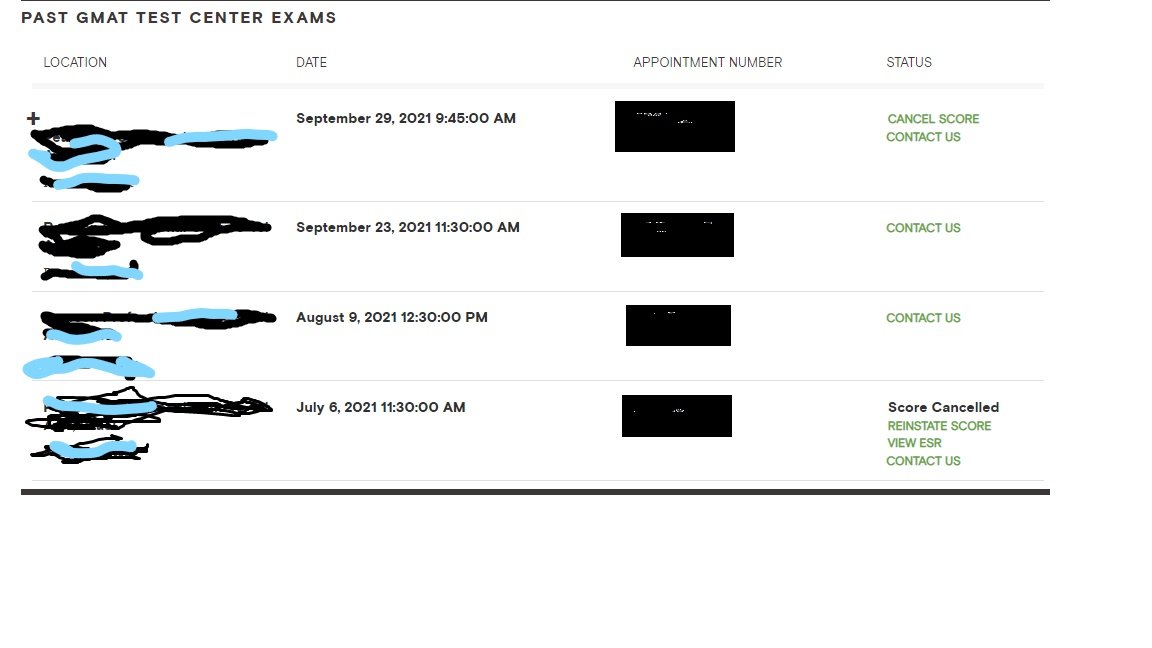This screenshot has width=1152, height=648.
Task: Open CONTACT US for July 6 exam
Action: coord(923,461)
